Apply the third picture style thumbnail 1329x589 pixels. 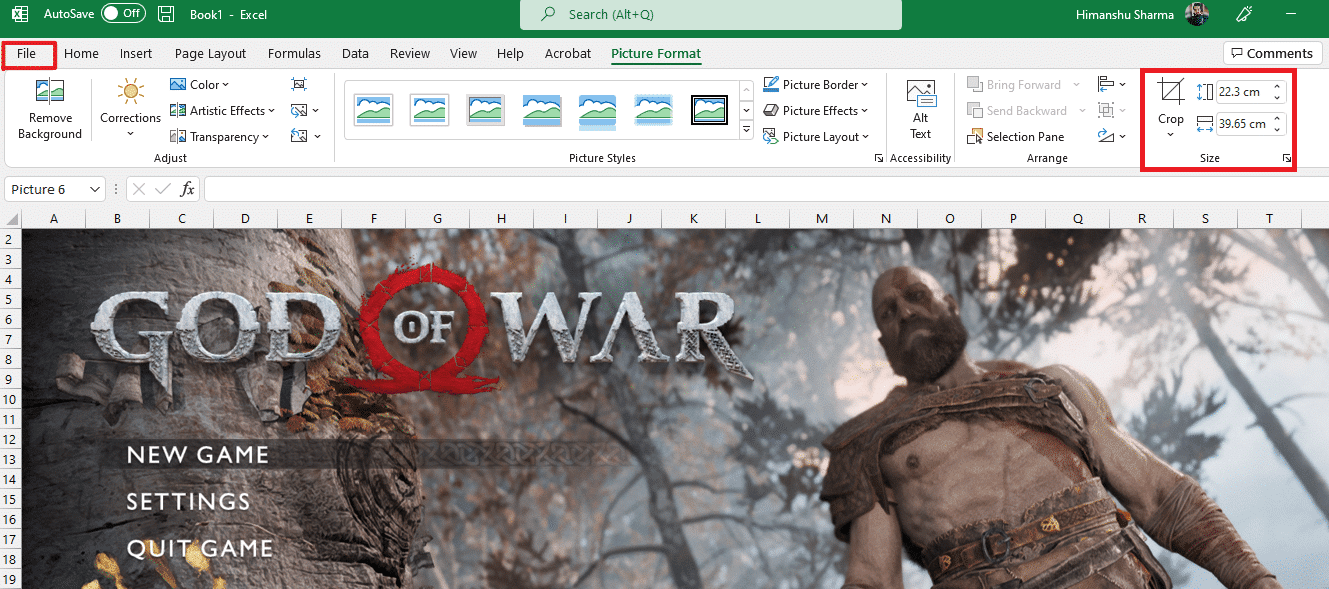tap(486, 110)
